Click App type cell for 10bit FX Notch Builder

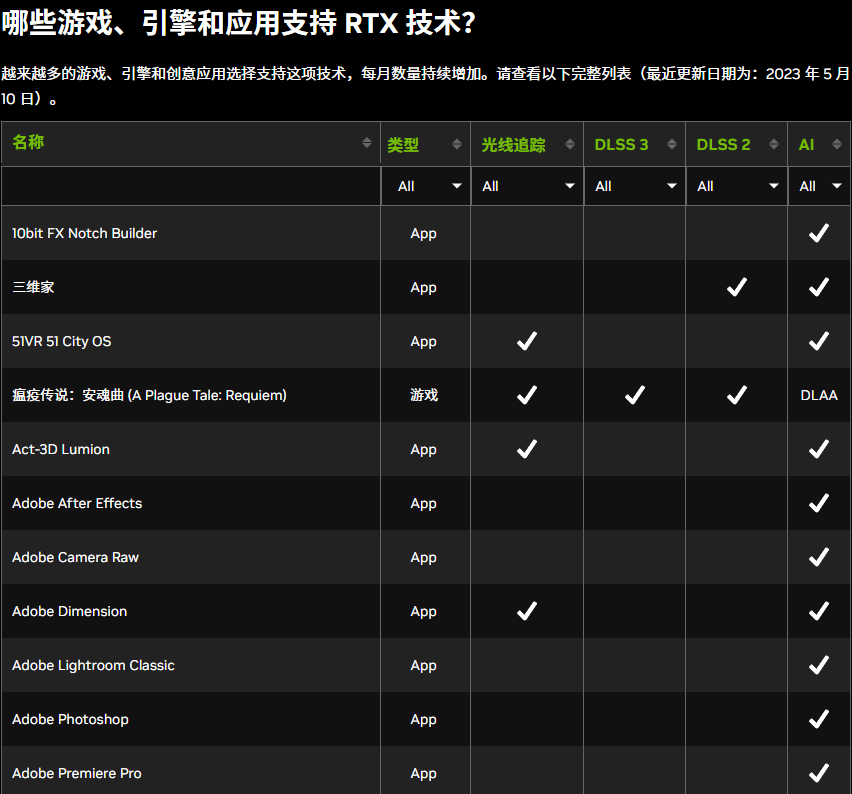pos(424,234)
